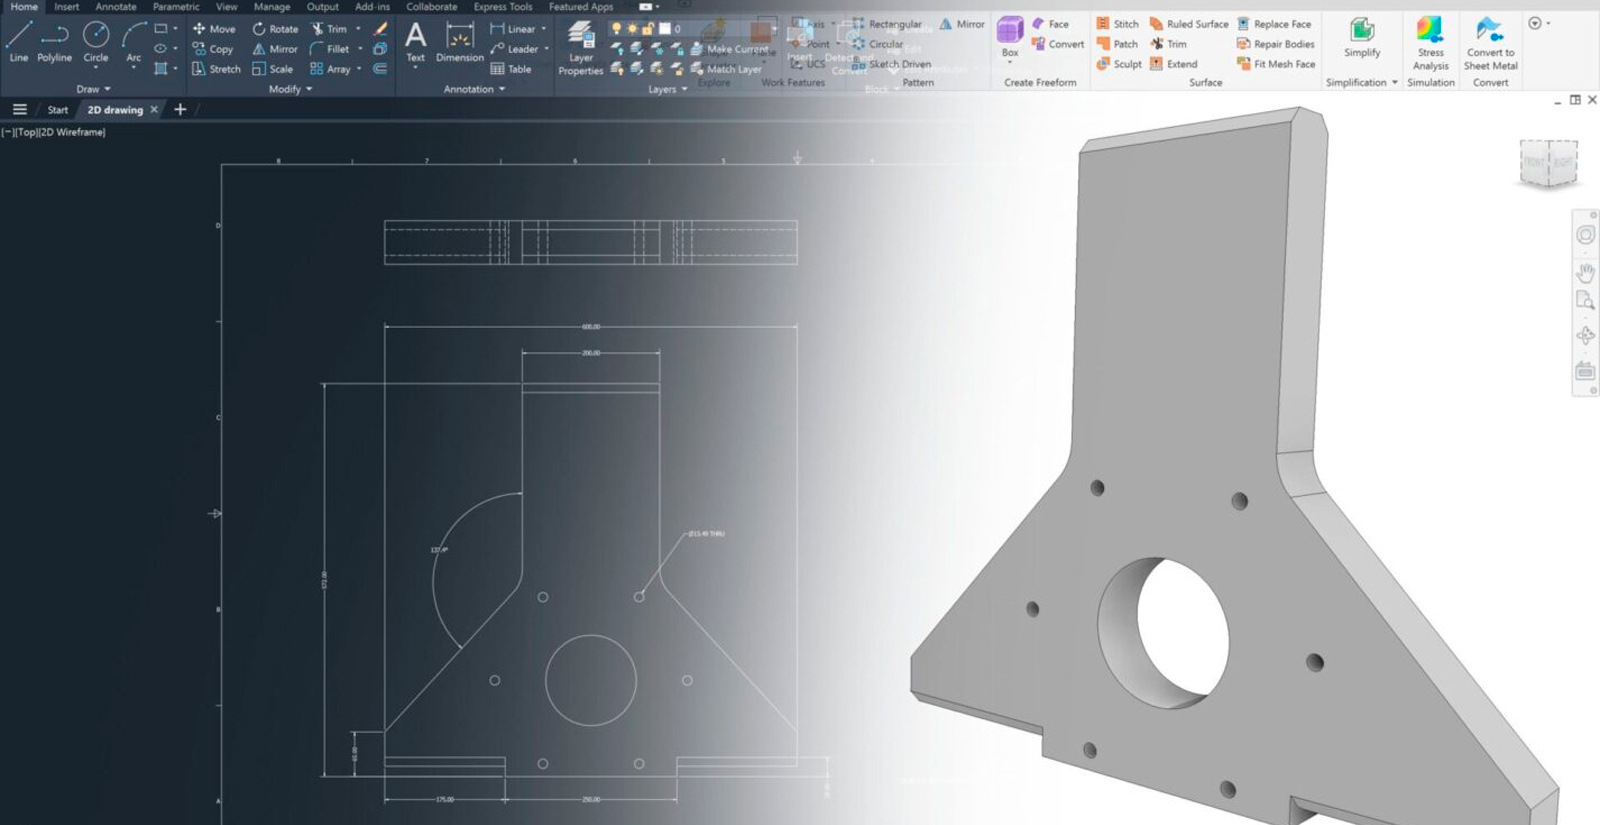Image resolution: width=1600 pixels, height=825 pixels.
Task: Toggle the layer lock padlock icon
Action: [648, 29]
